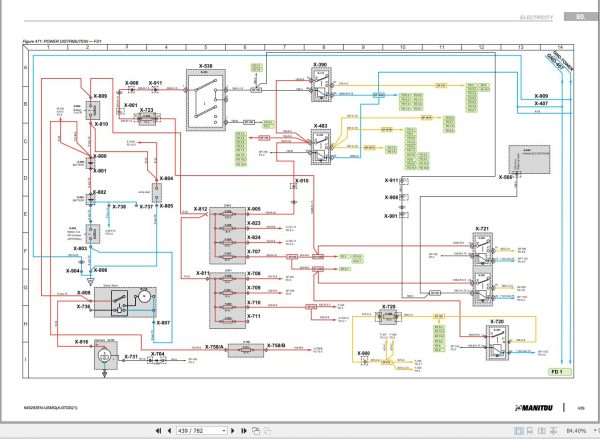This screenshot has height=439, width=600.
Task: Select scrolling page view mode
Action: [x=530, y=431]
